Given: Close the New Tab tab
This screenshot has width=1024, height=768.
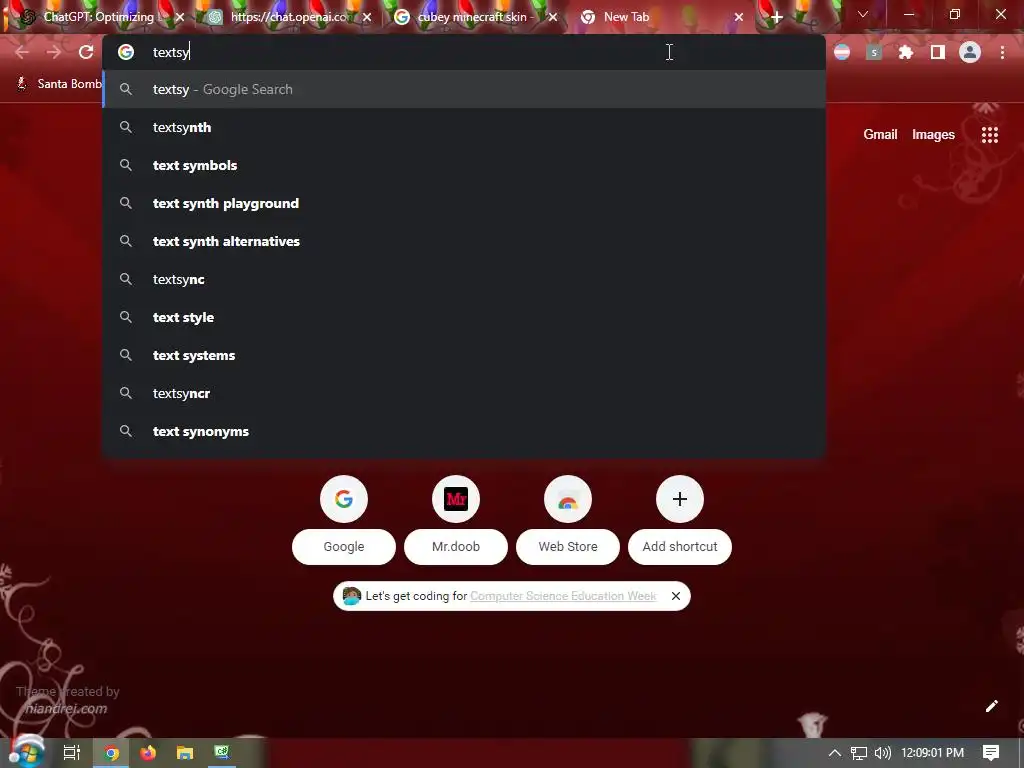Looking at the screenshot, I should [739, 17].
